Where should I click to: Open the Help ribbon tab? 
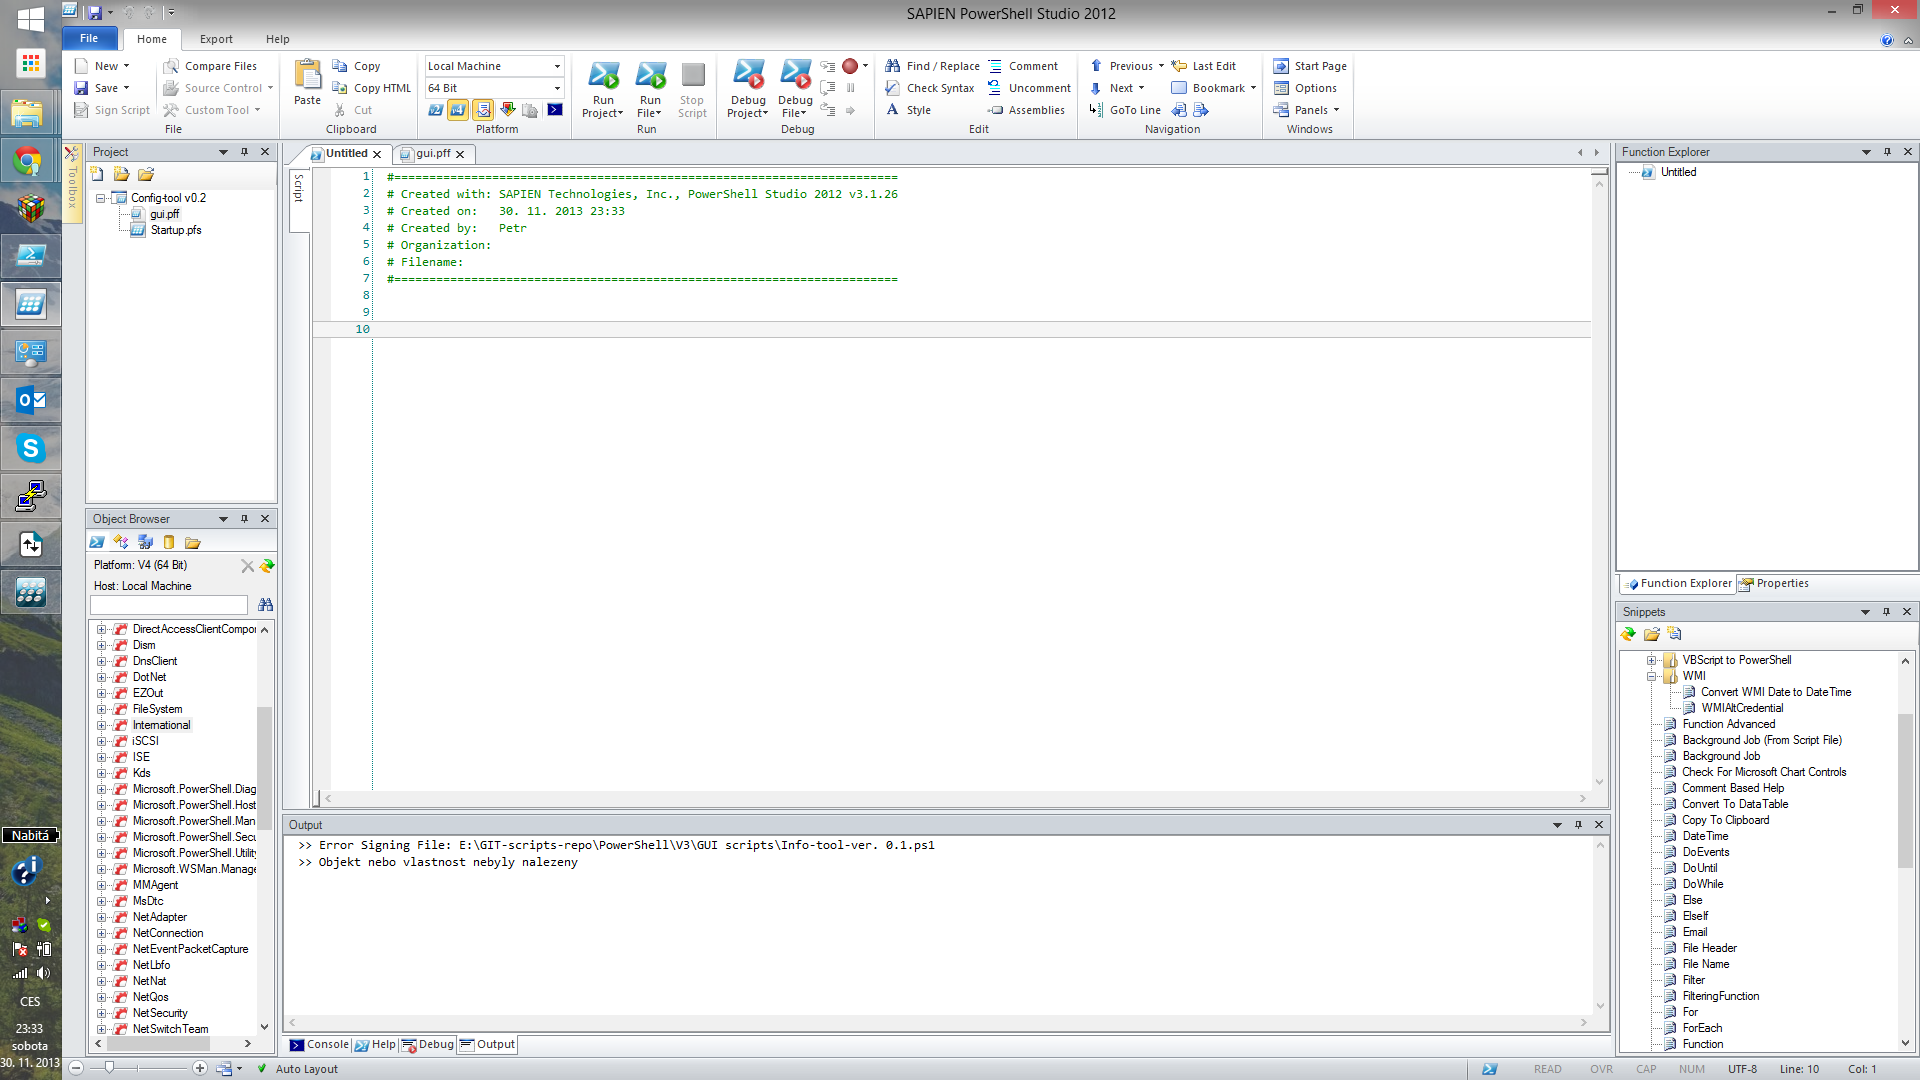pos(277,39)
